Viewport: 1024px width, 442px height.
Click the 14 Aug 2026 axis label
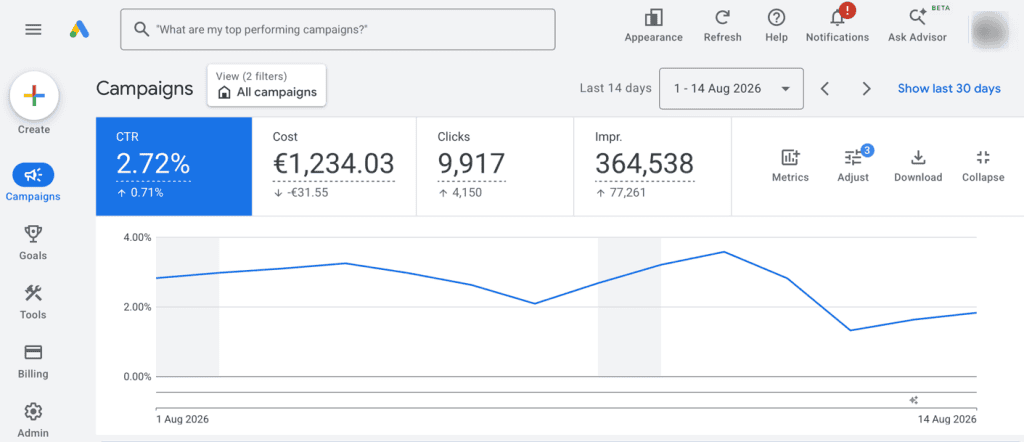[x=948, y=419]
